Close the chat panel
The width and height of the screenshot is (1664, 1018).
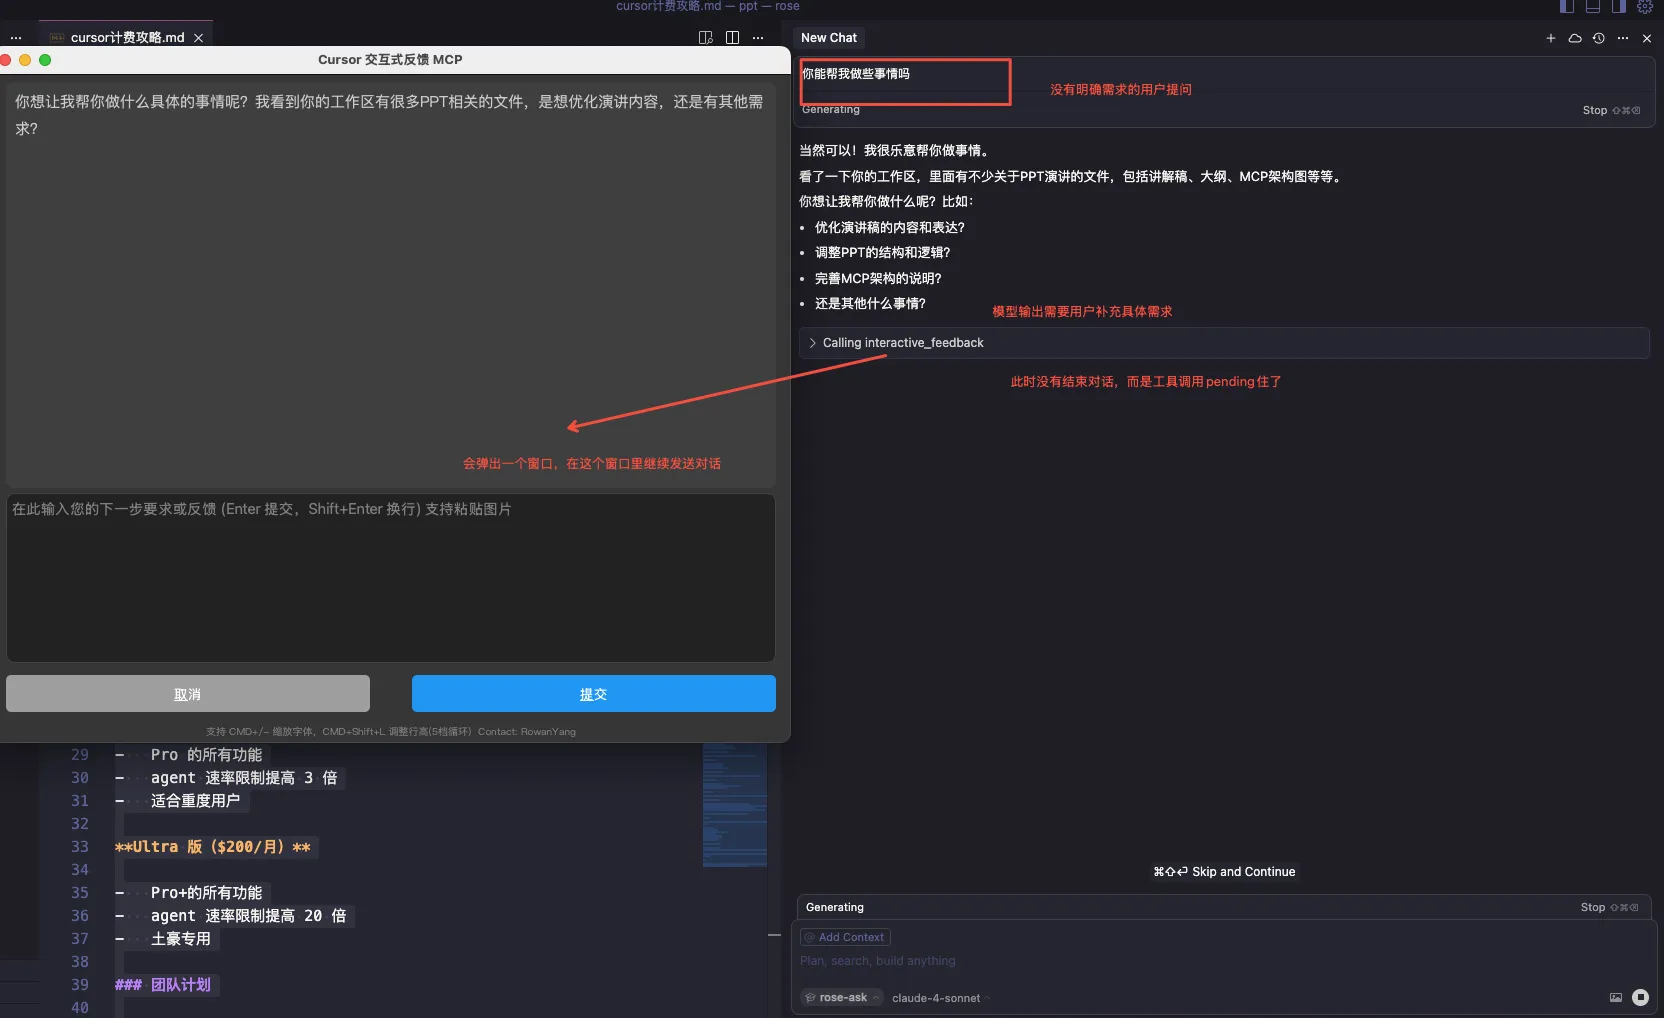1647,38
